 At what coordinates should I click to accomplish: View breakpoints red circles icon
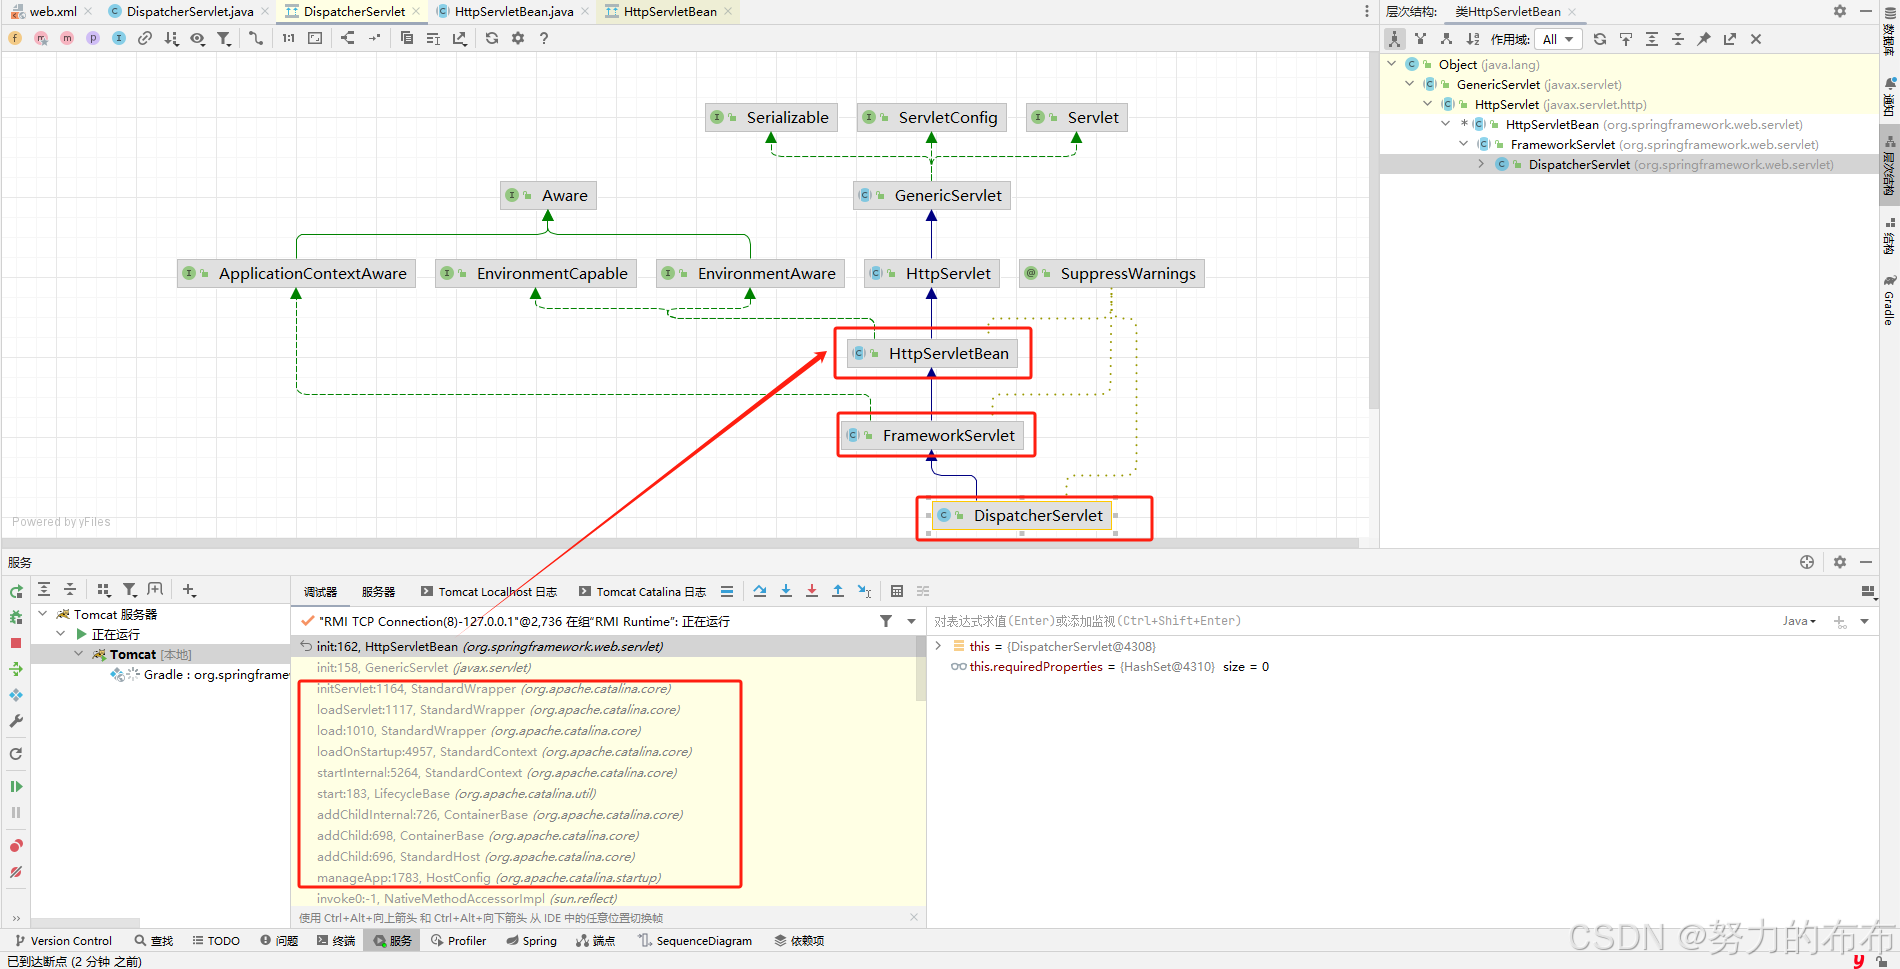[x=16, y=846]
